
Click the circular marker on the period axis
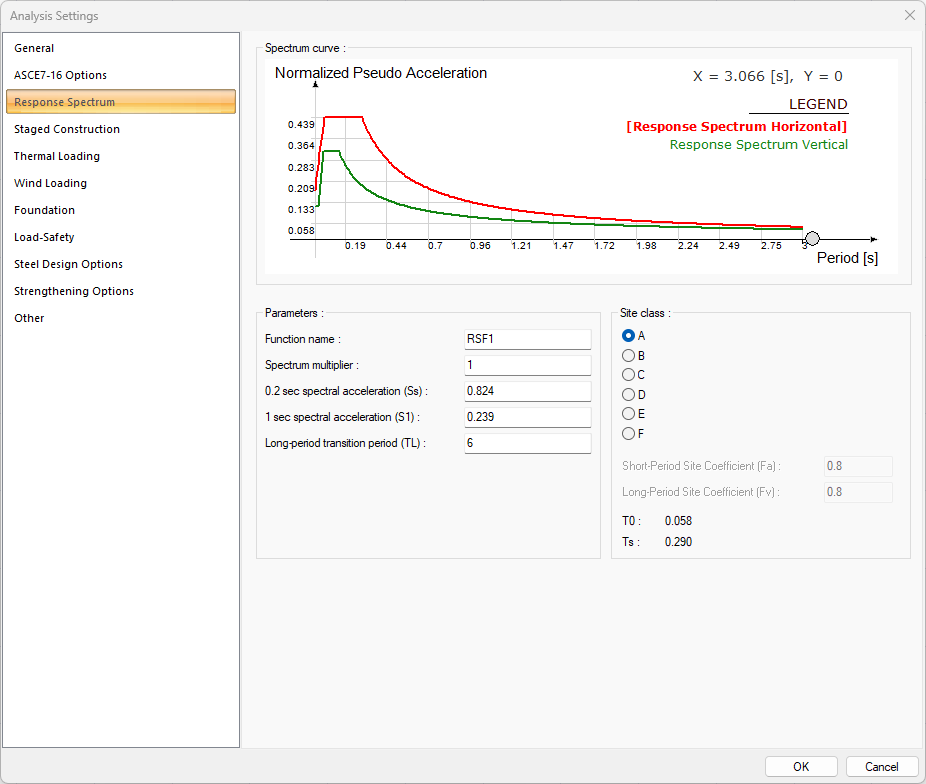coord(812,239)
